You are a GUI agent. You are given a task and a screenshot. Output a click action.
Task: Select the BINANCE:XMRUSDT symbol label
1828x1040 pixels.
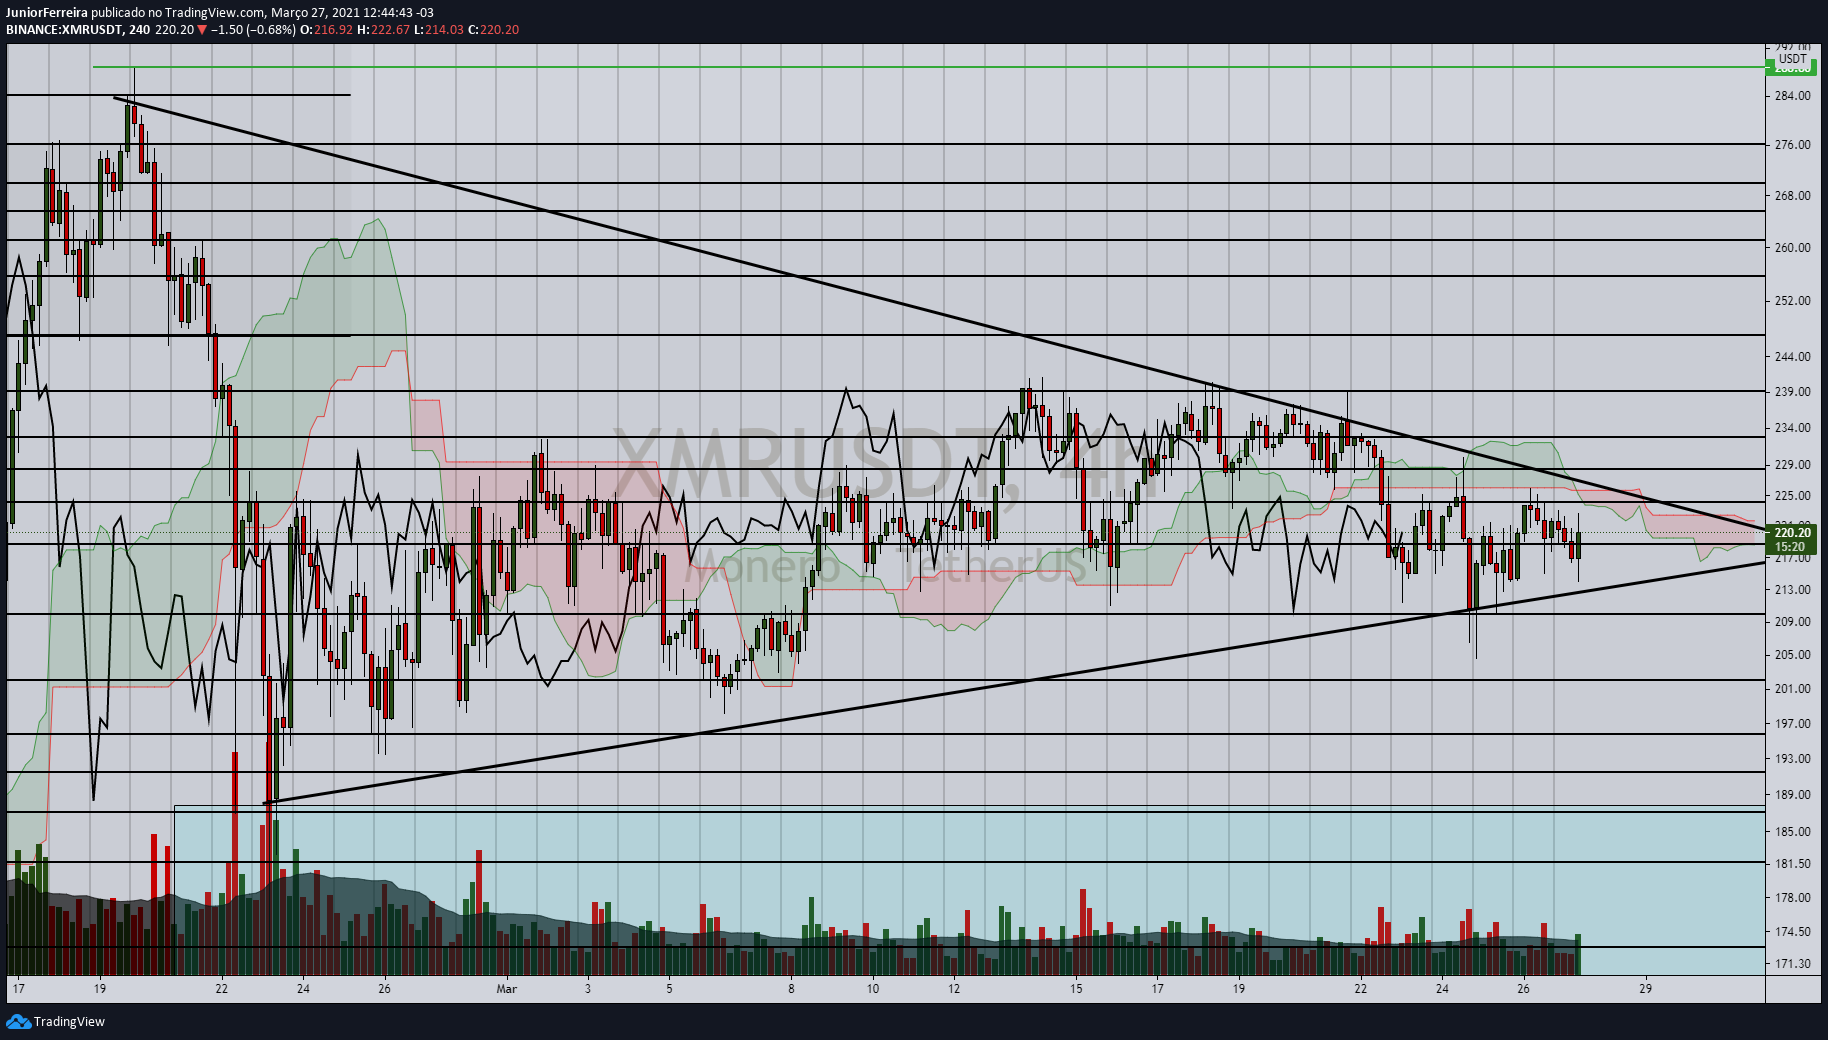pos(65,30)
